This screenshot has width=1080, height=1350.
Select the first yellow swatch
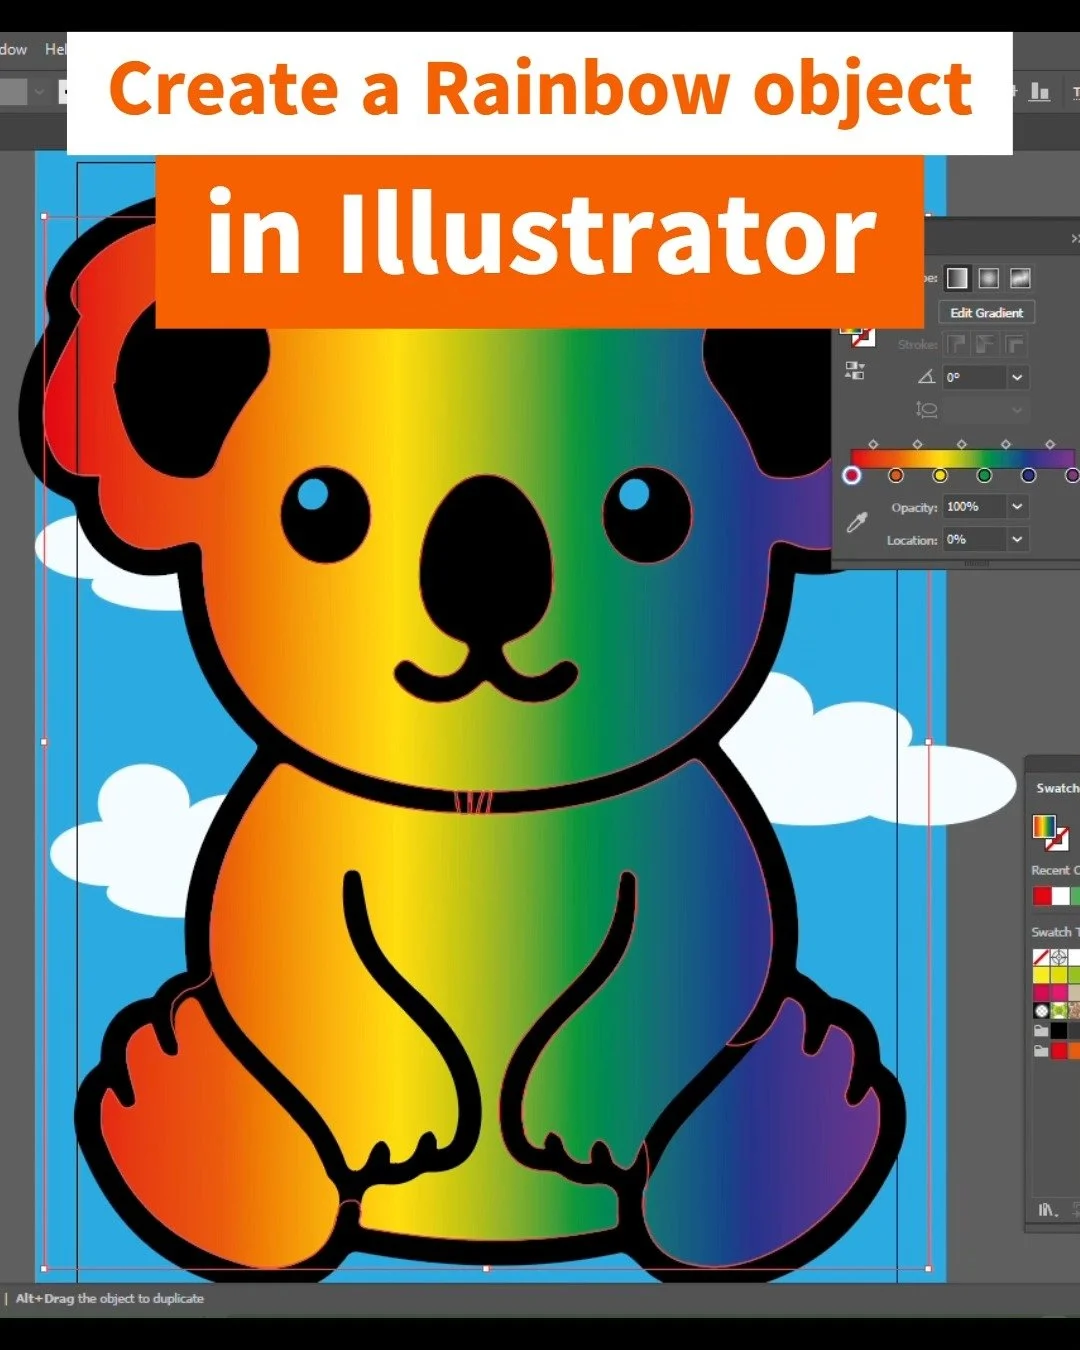pyautogui.click(x=1041, y=975)
